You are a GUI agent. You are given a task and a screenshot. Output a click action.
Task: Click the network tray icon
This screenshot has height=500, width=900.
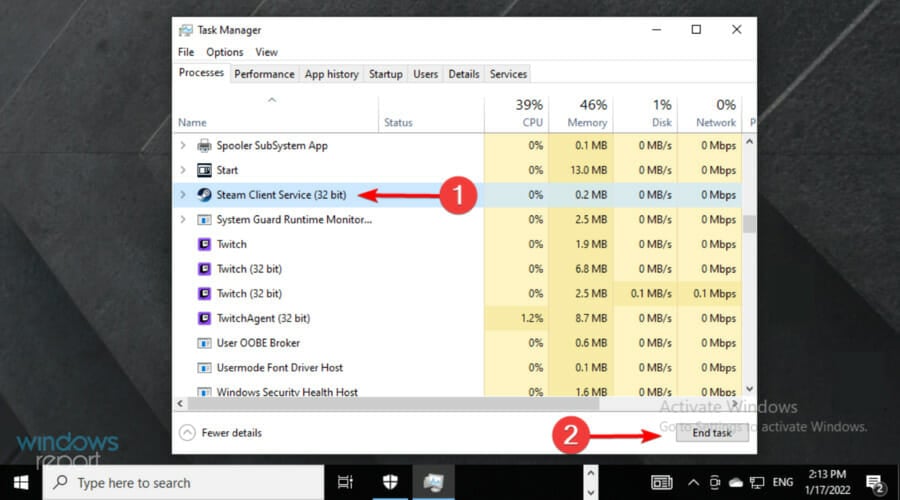pyautogui.click(x=757, y=483)
